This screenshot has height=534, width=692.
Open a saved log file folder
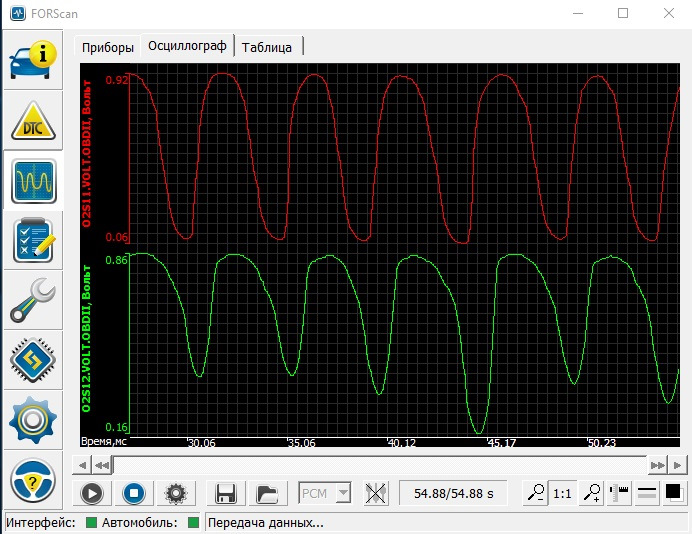pyautogui.click(x=267, y=493)
